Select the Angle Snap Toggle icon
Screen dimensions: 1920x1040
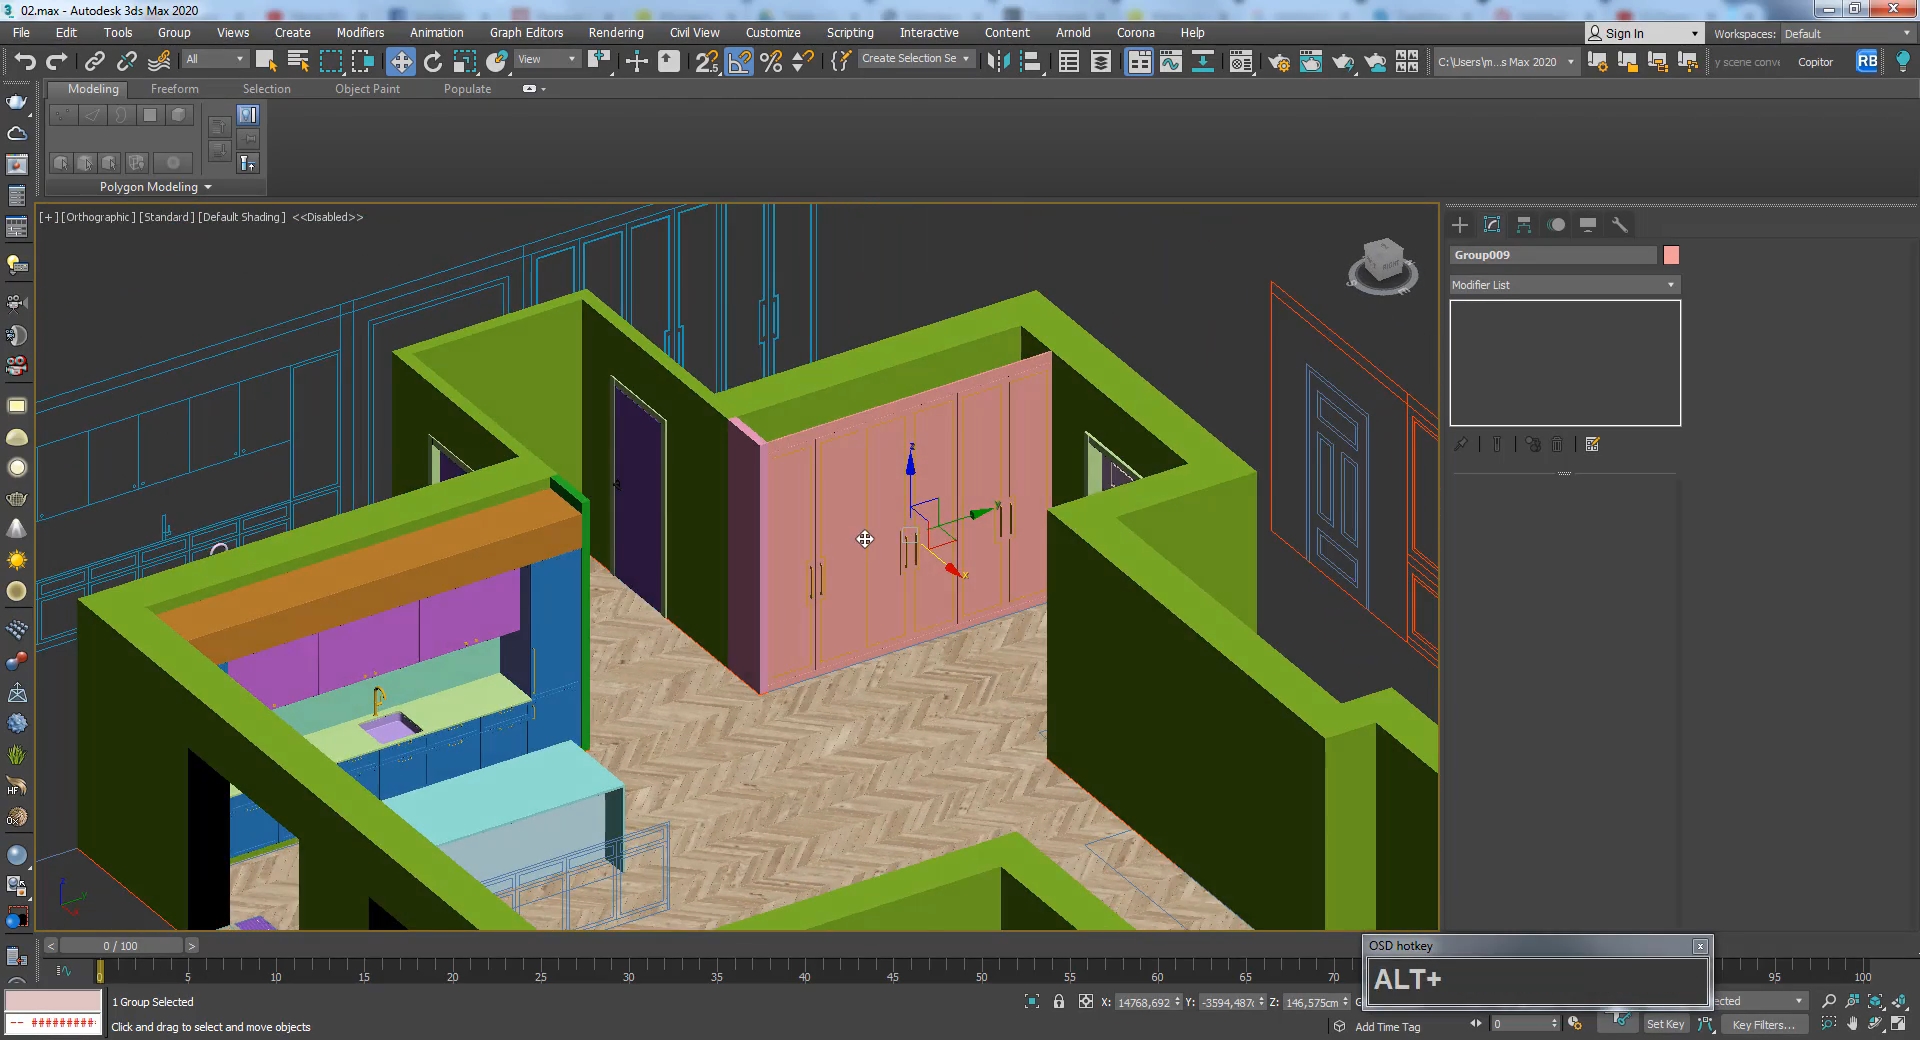[738, 61]
